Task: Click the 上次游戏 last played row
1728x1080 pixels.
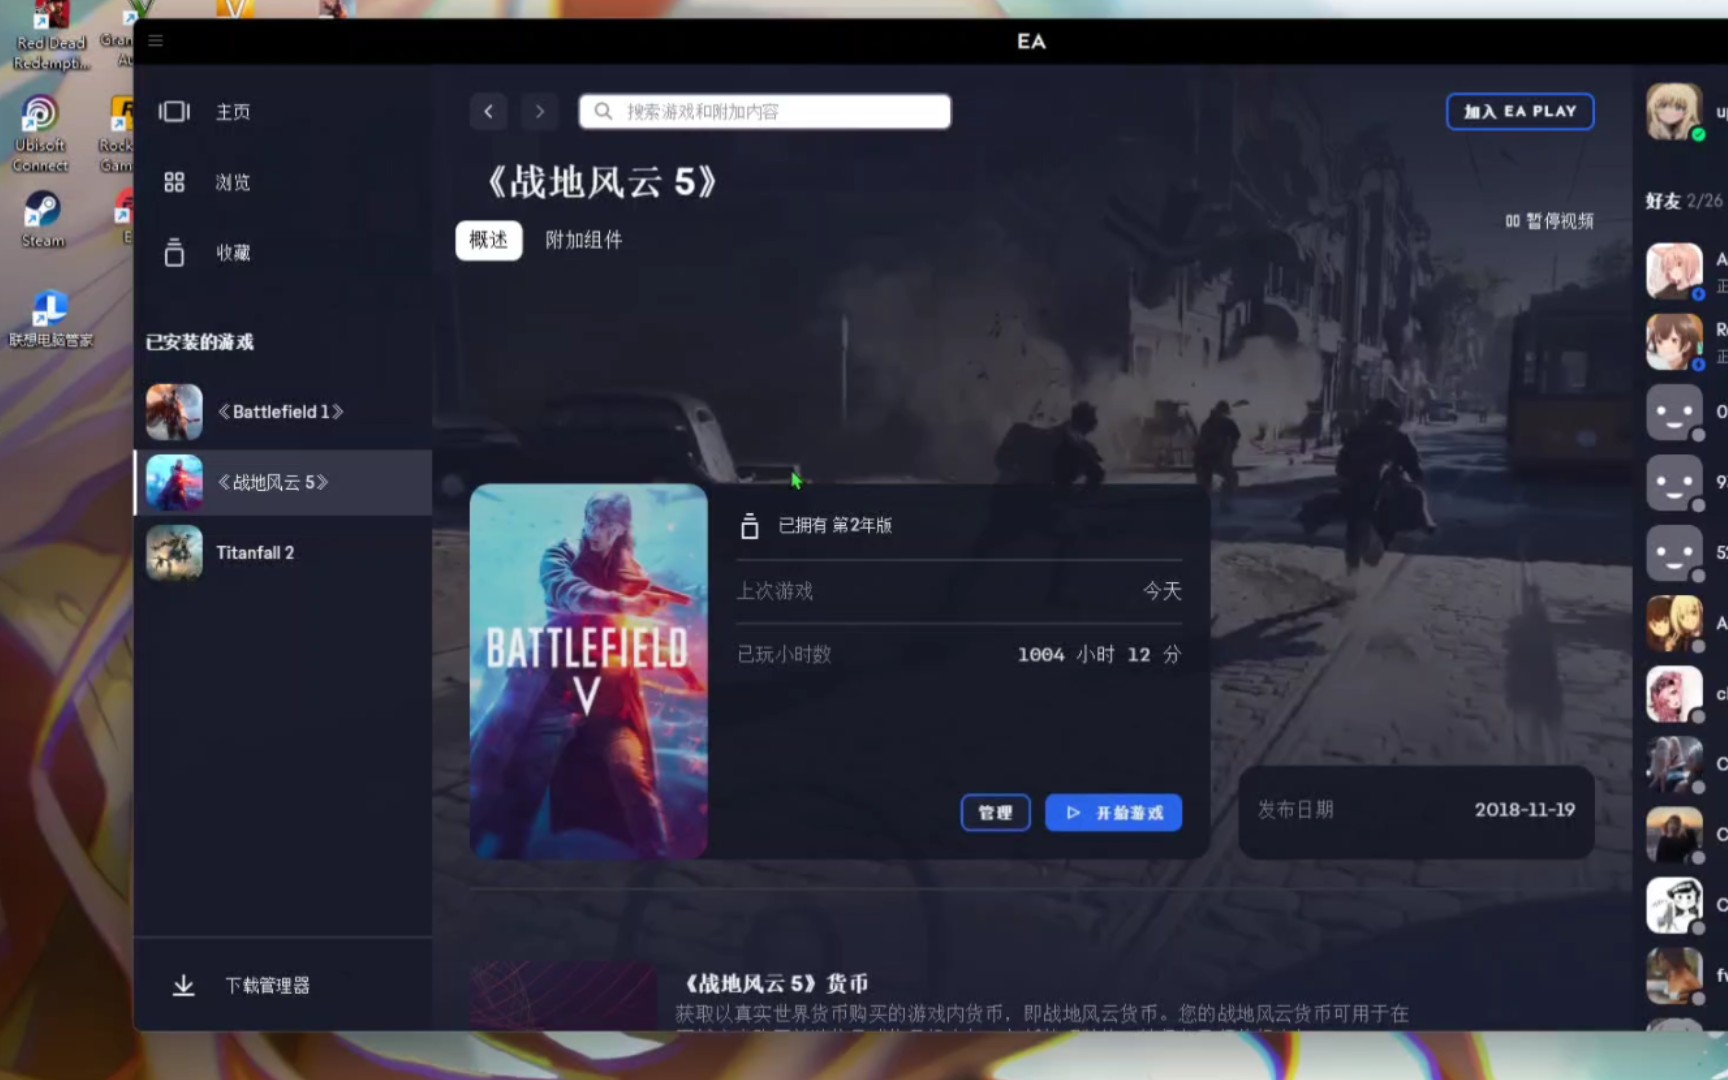Action: tap(959, 591)
